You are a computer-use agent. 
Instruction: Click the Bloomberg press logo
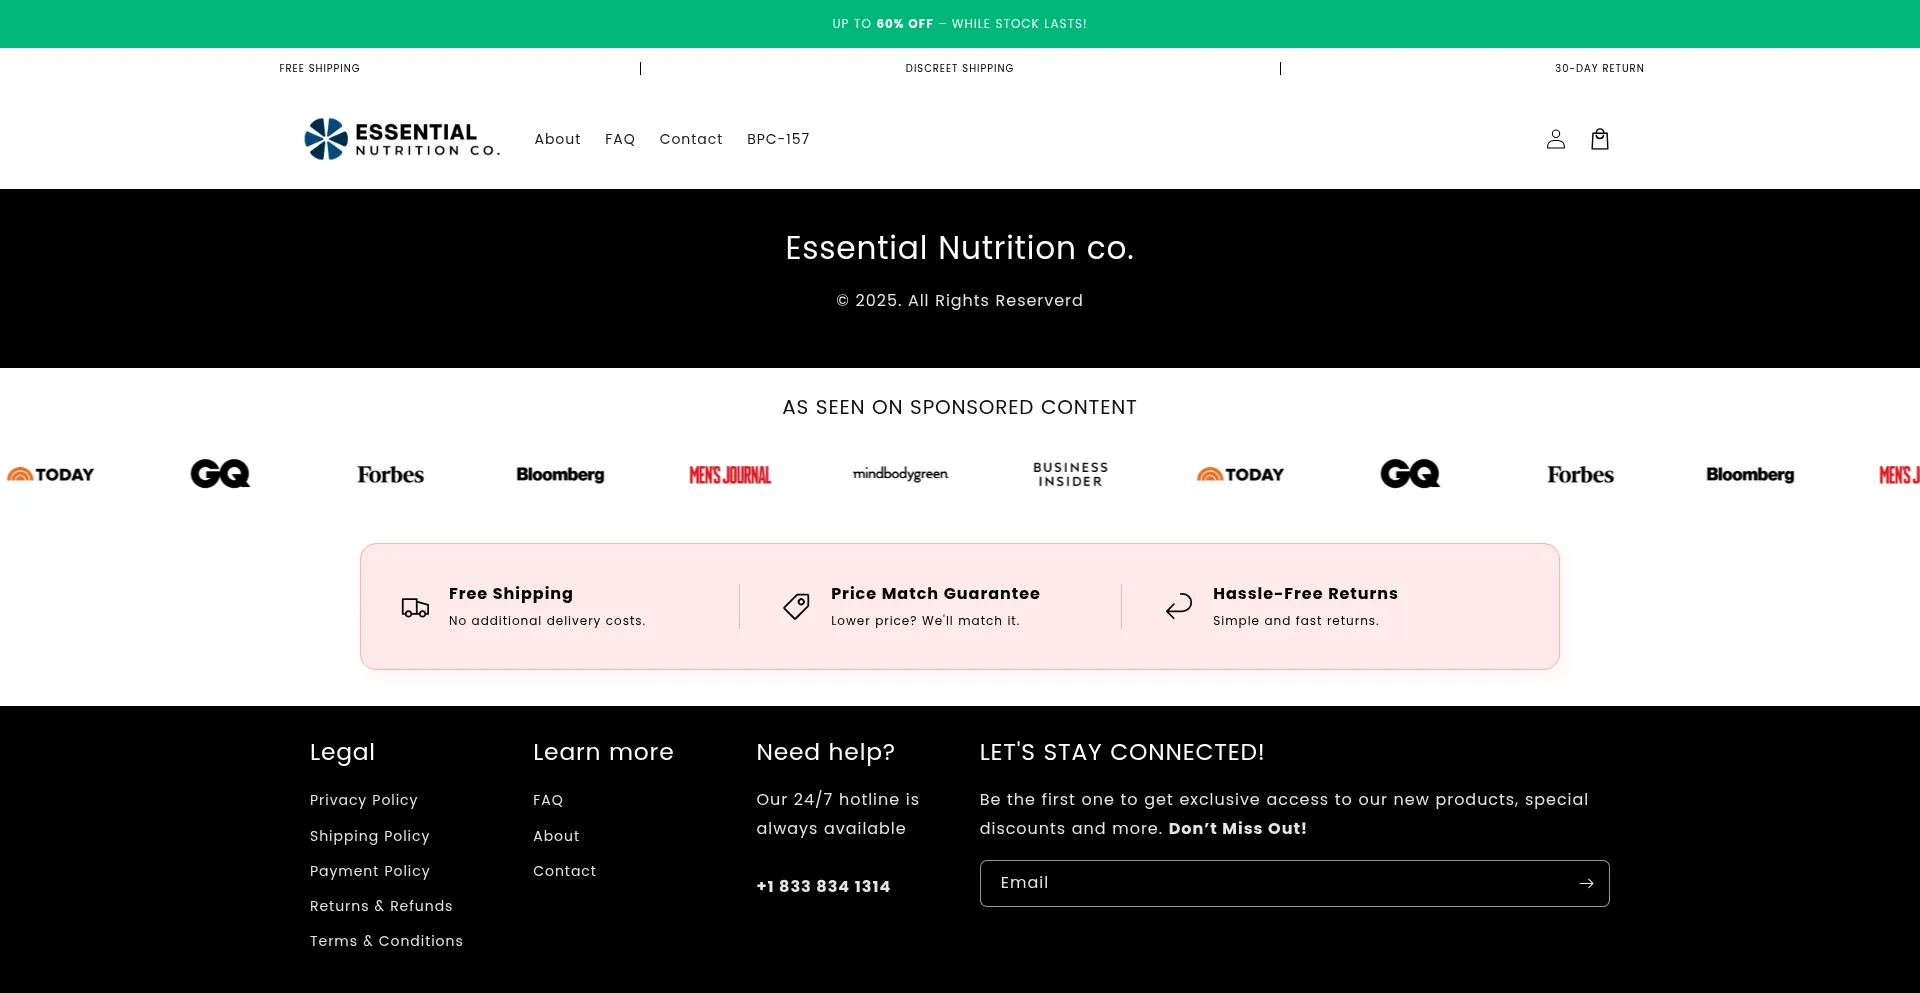click(x=560, y=474)
